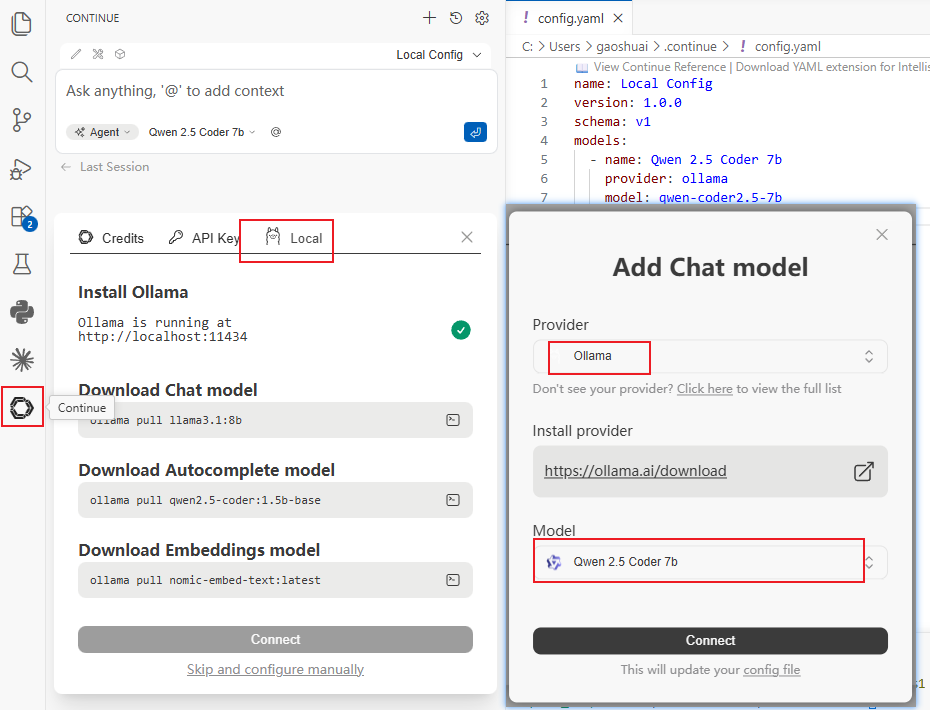This screenshot has height=710, width=930.
Task: Click the Ollama running green check status
Action: pyautogui.click(x=461, y=330)
